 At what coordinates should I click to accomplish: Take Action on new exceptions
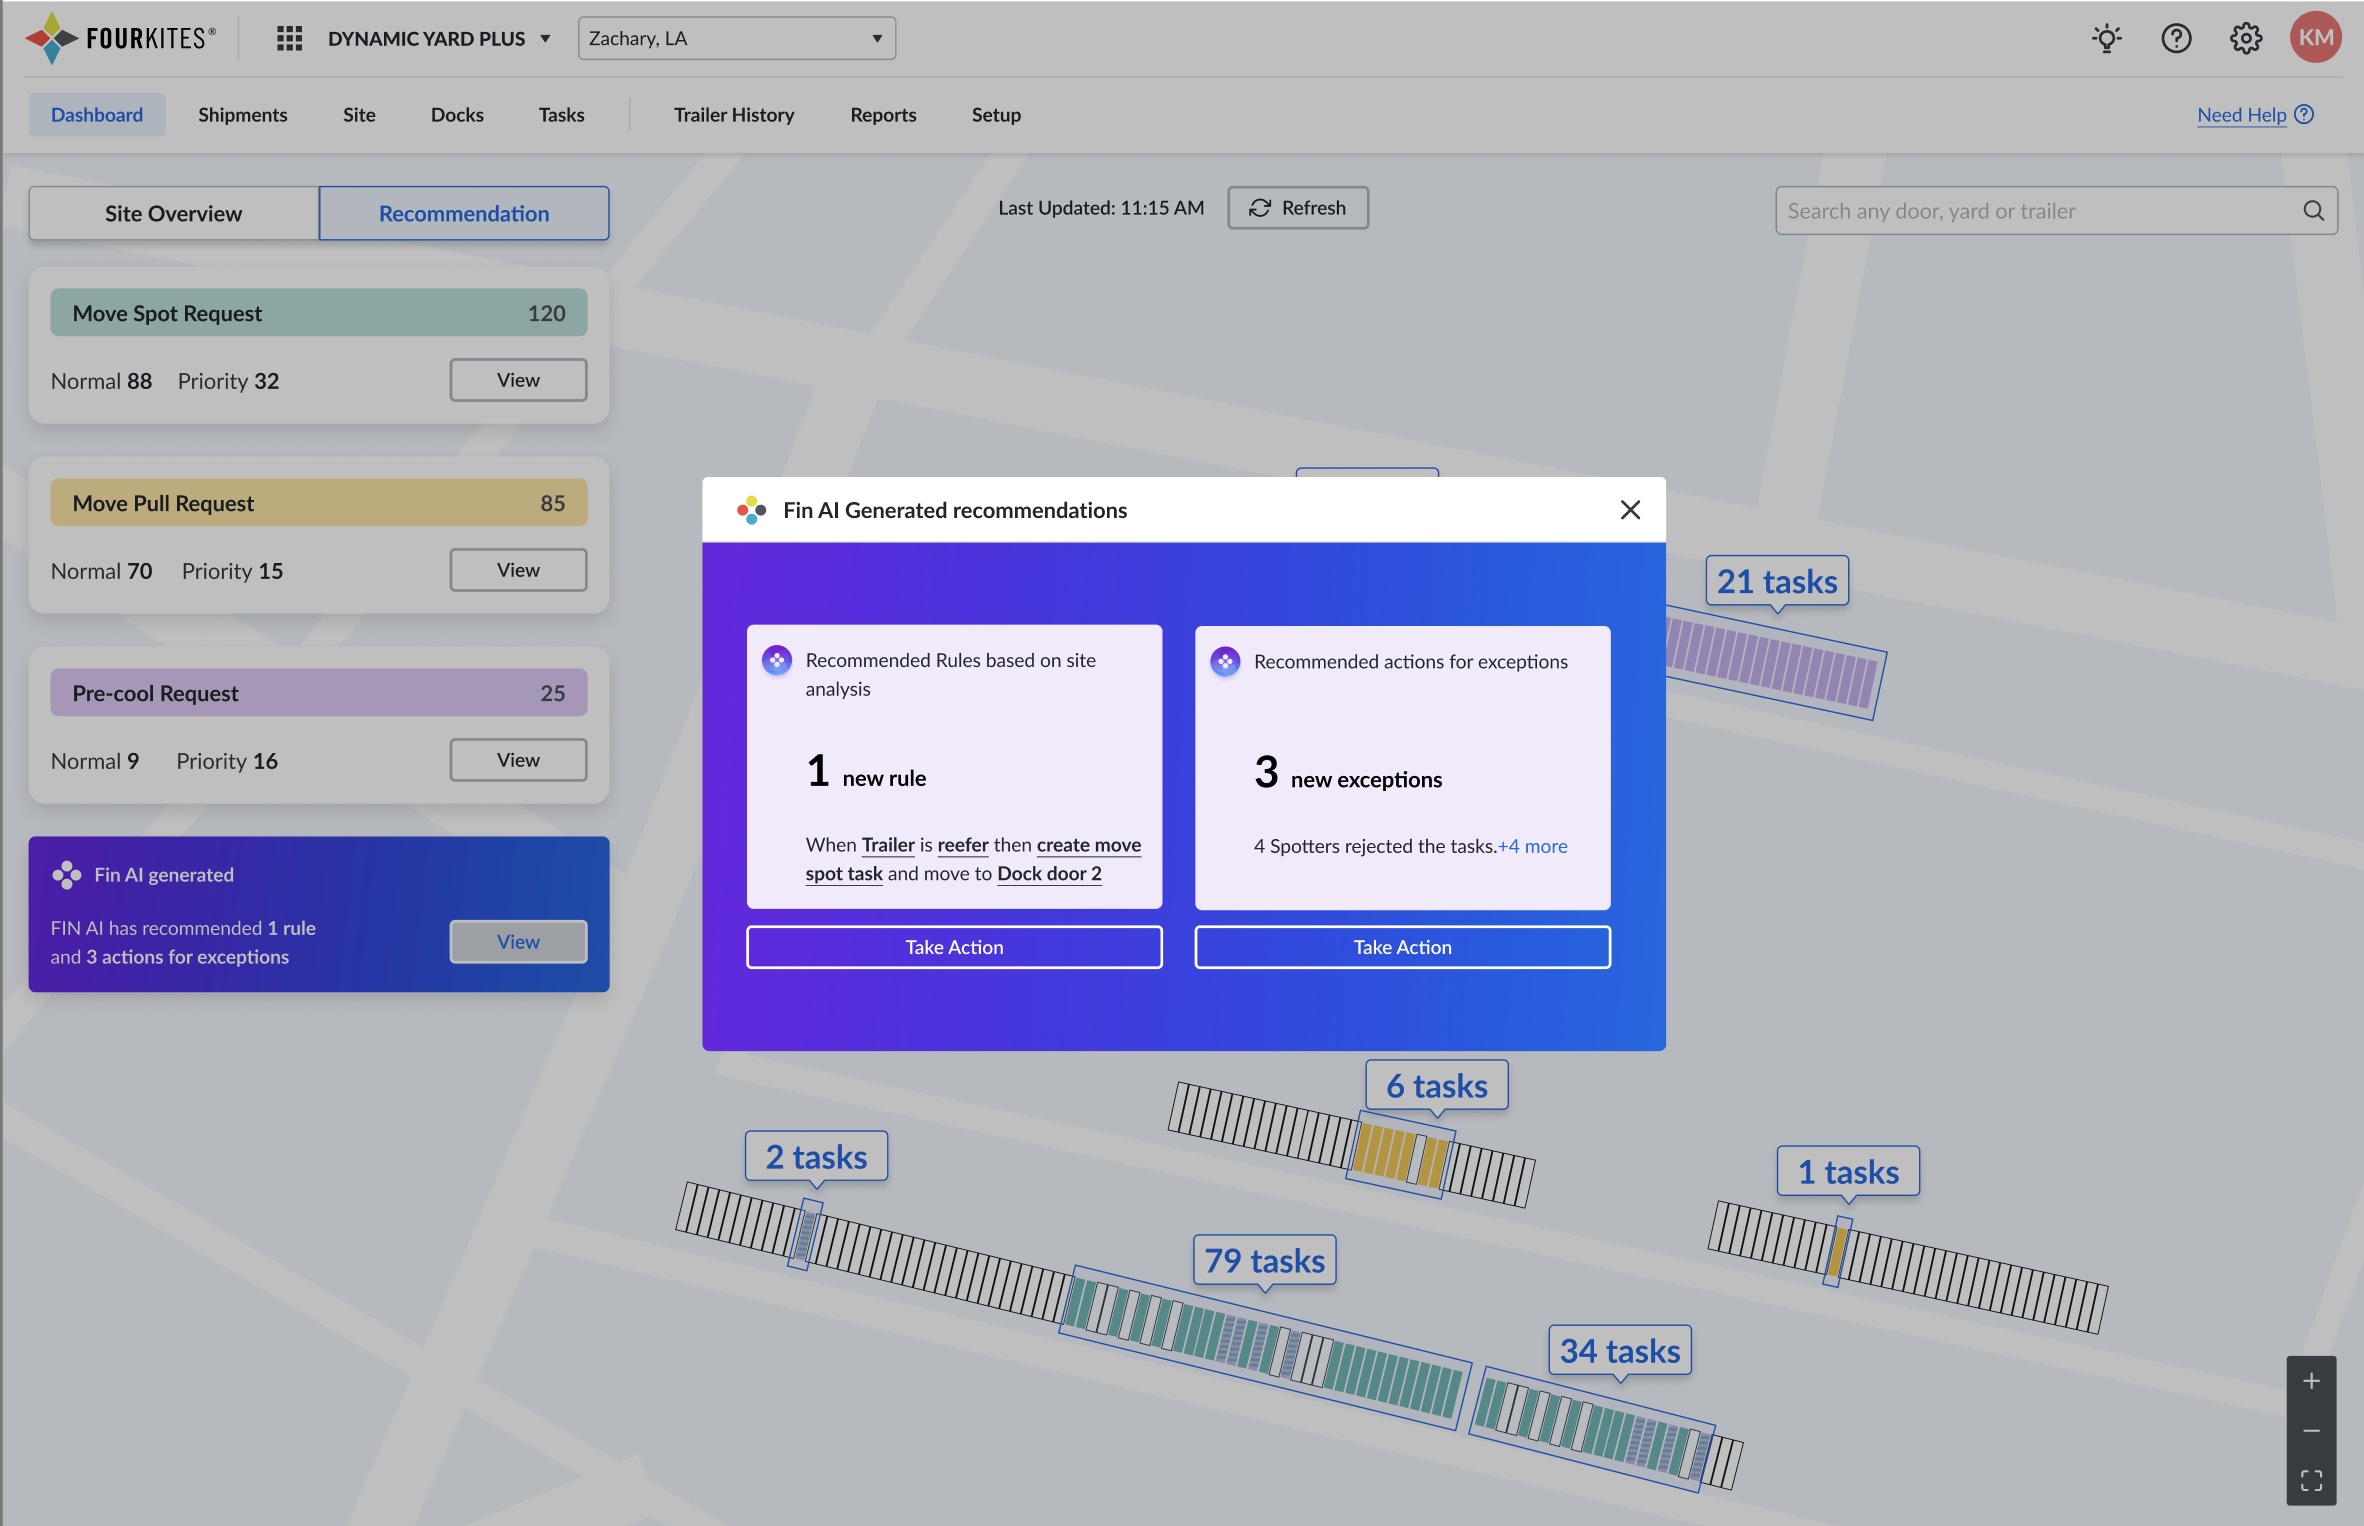point(1402,947)
